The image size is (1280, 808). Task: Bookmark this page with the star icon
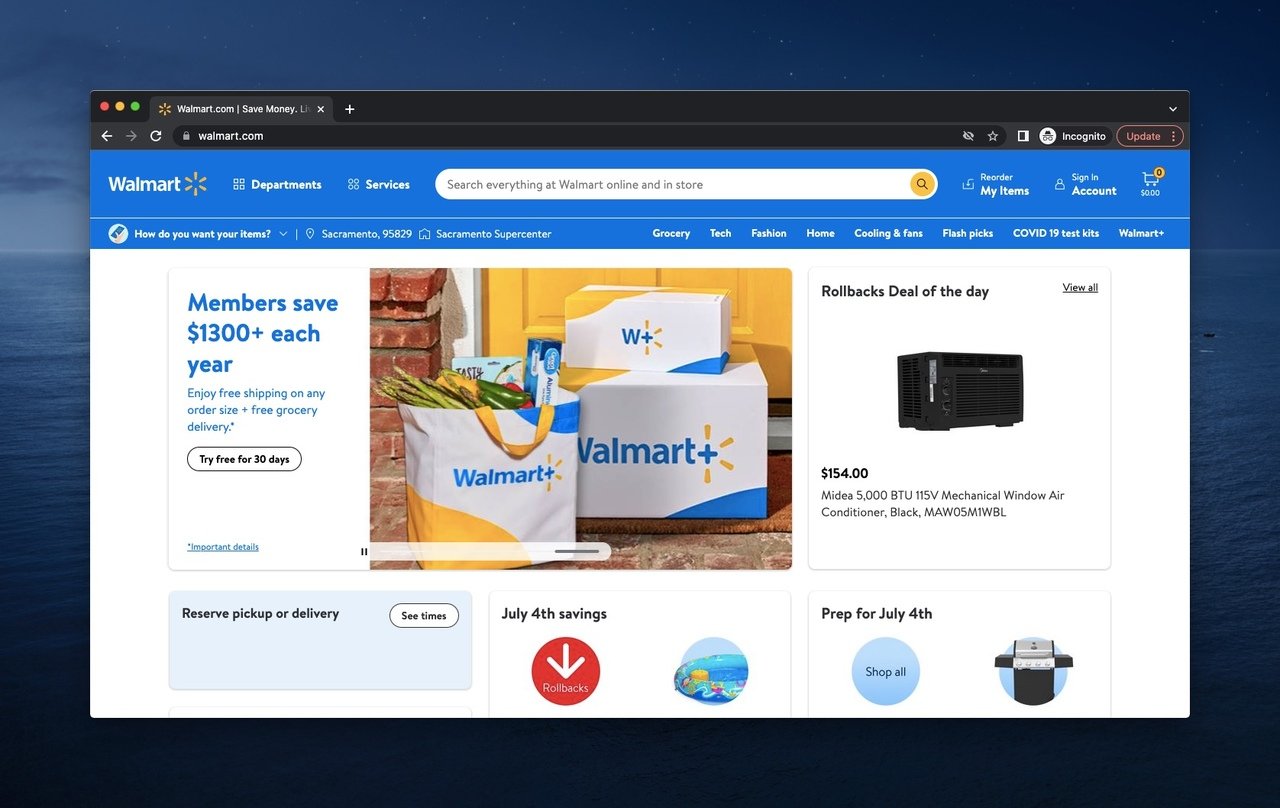993,136
